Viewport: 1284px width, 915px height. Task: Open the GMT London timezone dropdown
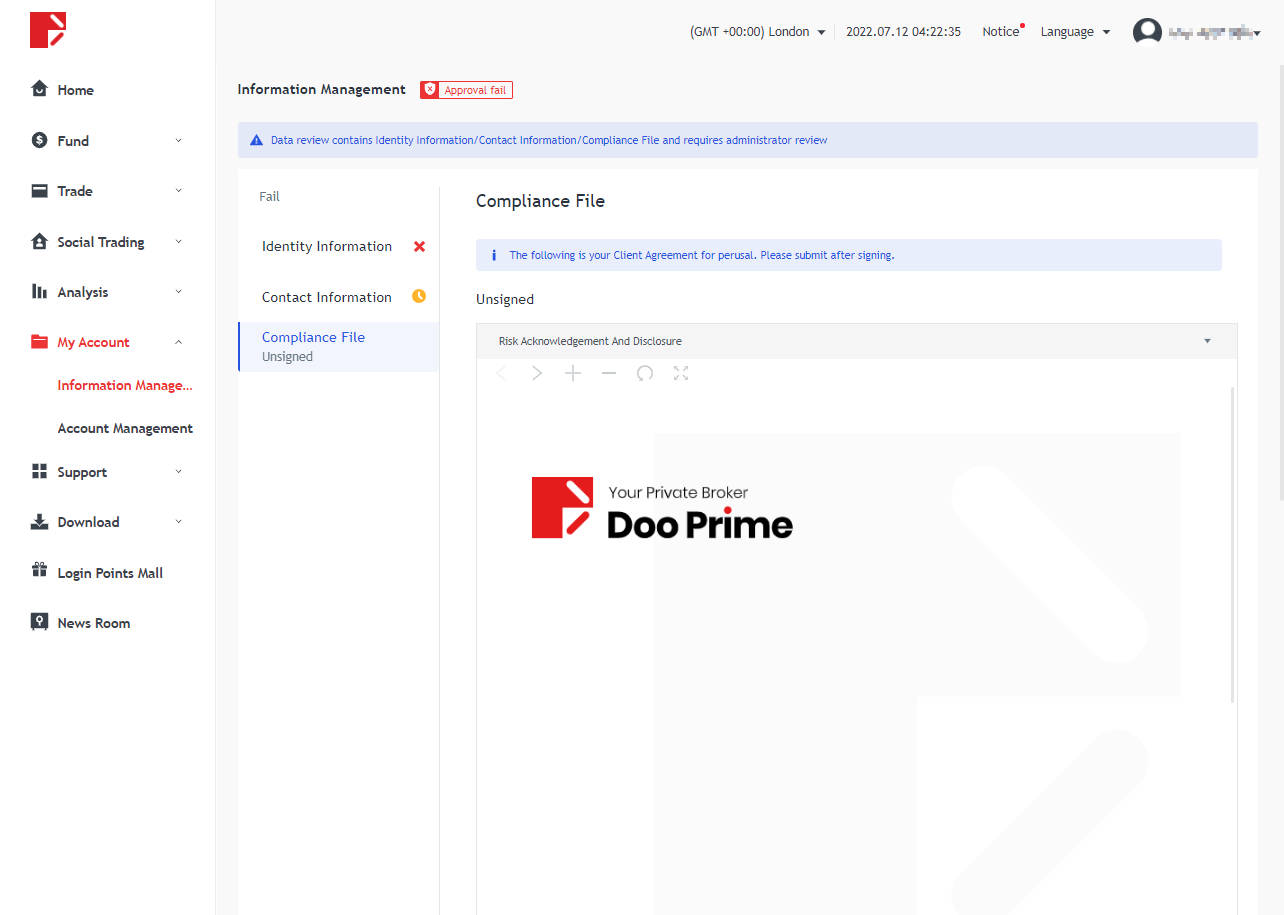pos(757,32)
